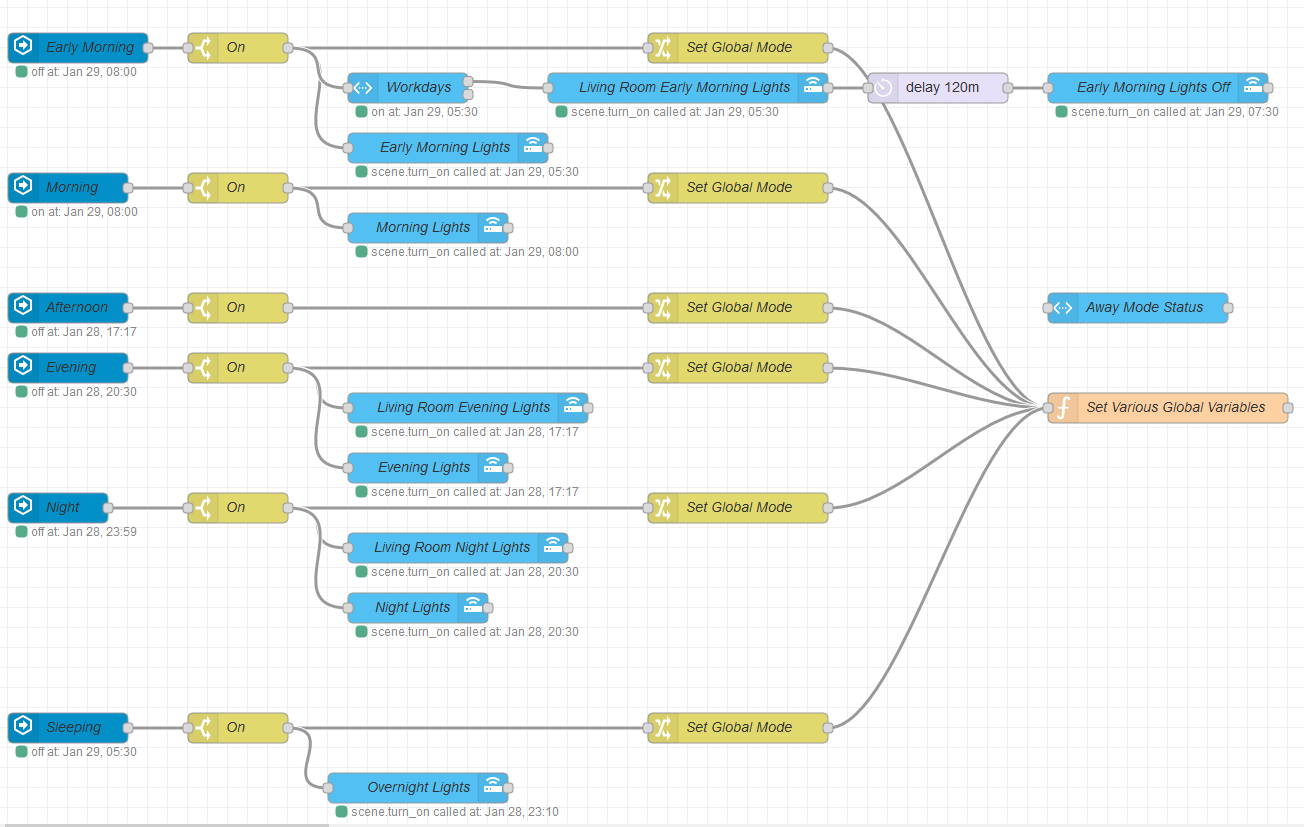Click the service icon on Living Room Night Lights

[553, 547]
